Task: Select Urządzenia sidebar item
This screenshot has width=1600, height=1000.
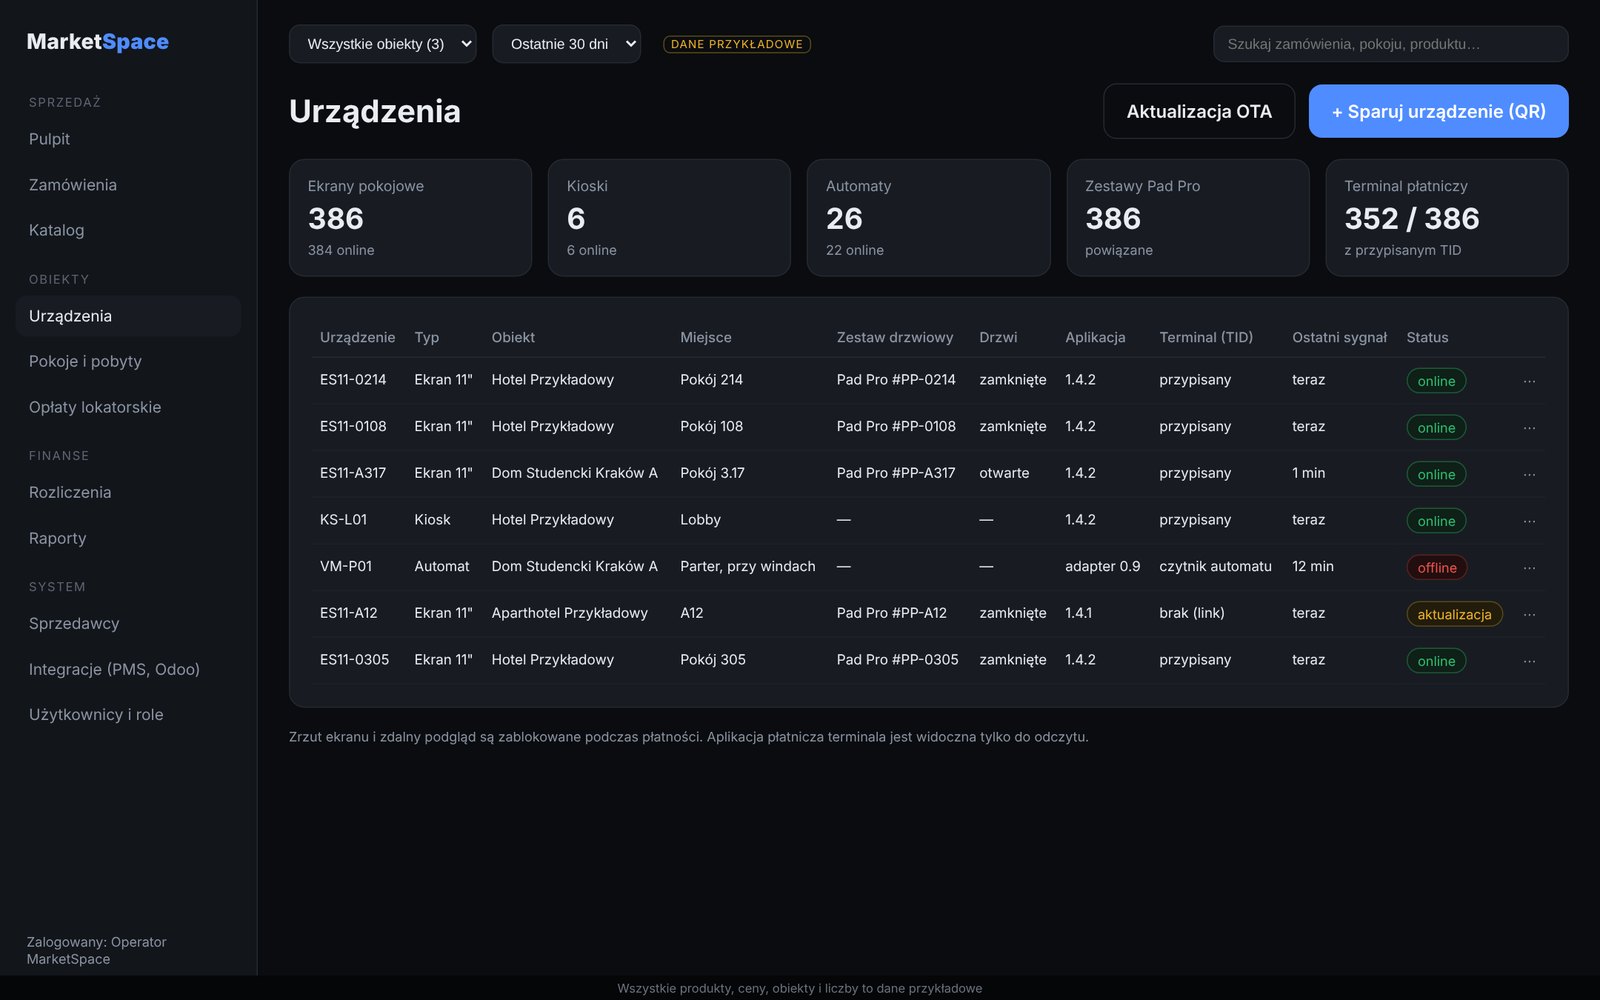Action: [128, 316]
